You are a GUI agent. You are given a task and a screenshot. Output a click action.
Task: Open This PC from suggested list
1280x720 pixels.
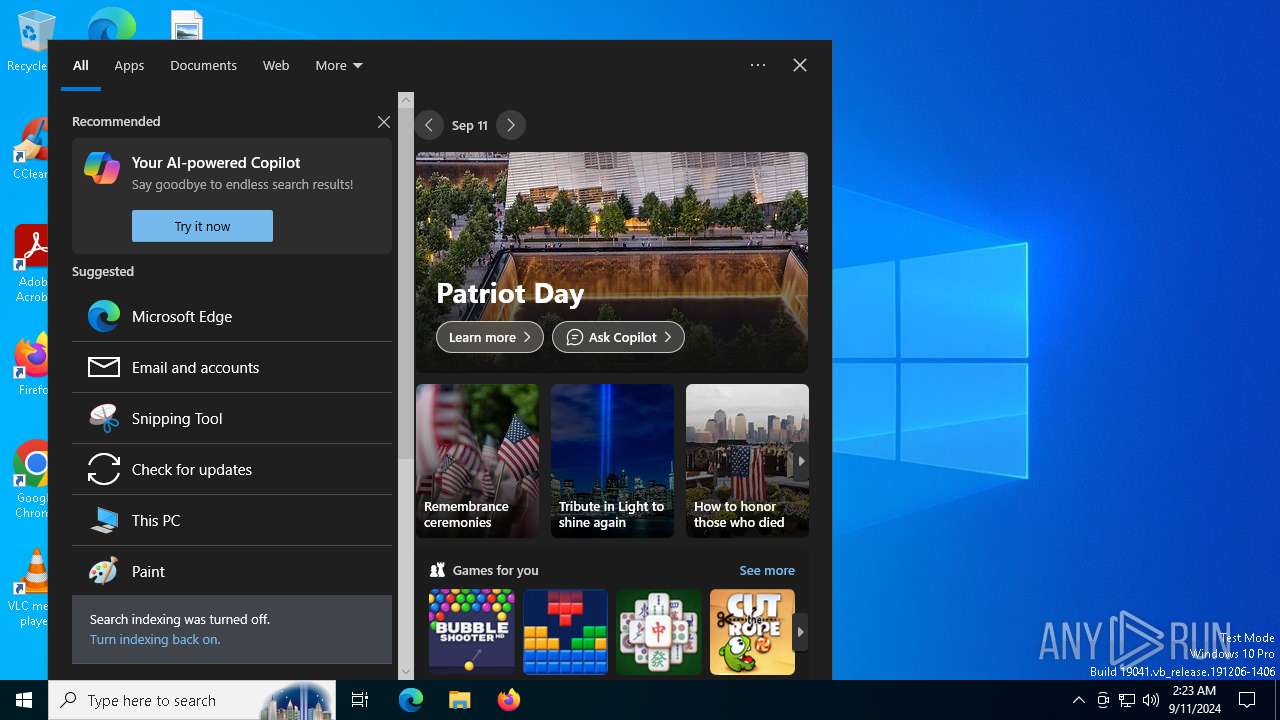pyautogui.click(x=232, y=520)
